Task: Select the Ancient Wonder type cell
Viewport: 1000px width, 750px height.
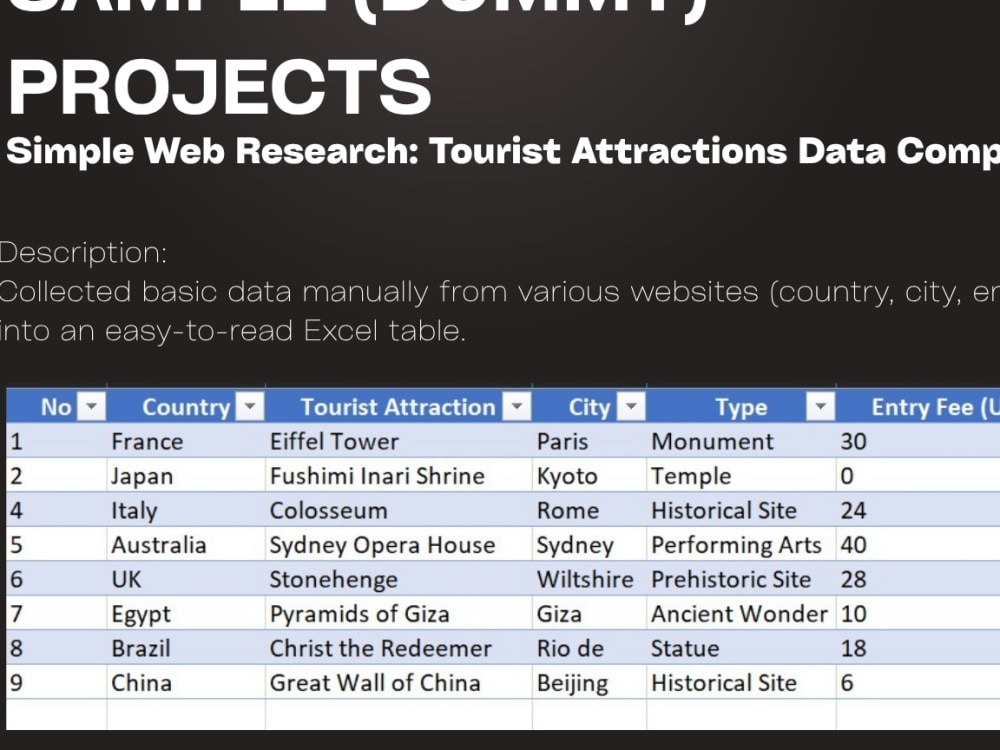Action: (741, 614)
